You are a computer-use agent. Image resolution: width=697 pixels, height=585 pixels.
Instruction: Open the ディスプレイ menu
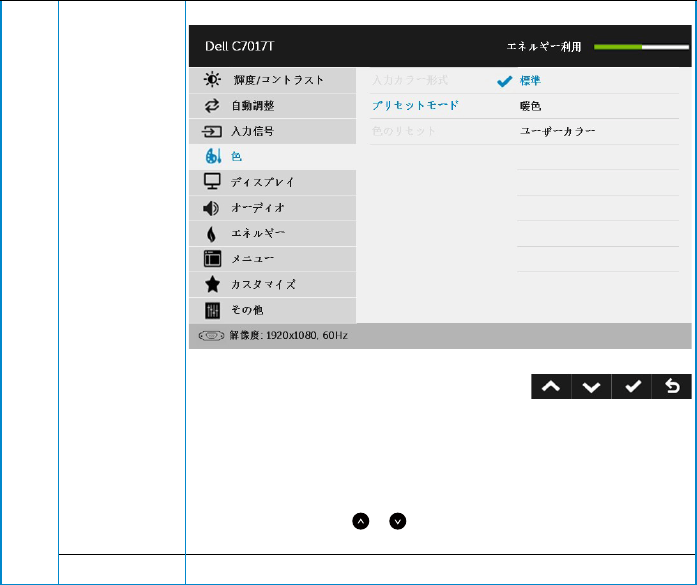coord(272,182)
